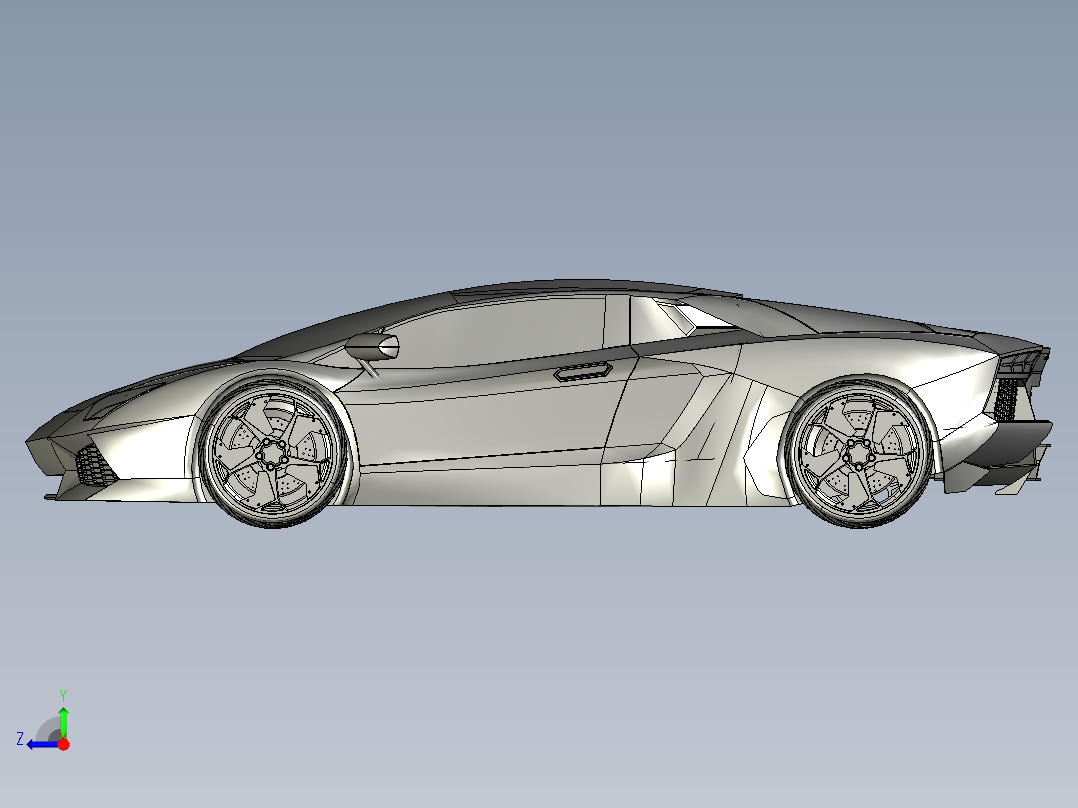The image size is (1078, 808).
Task: Select the rear wheel hub of the car
Action: (857, 455)
